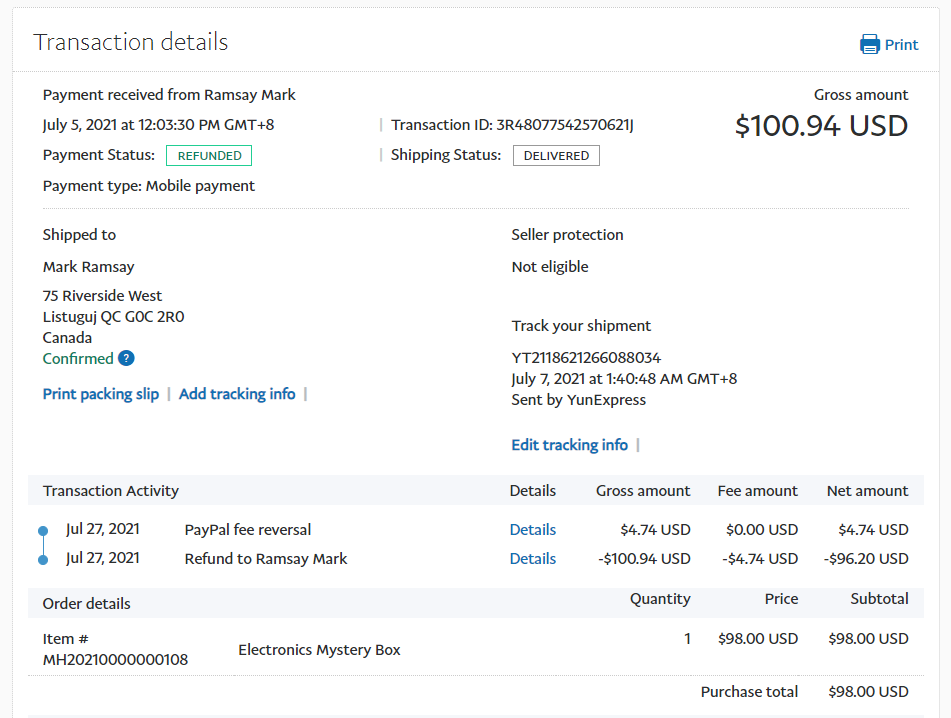Click the DELIVERED shipping status badge

point(556,156)
